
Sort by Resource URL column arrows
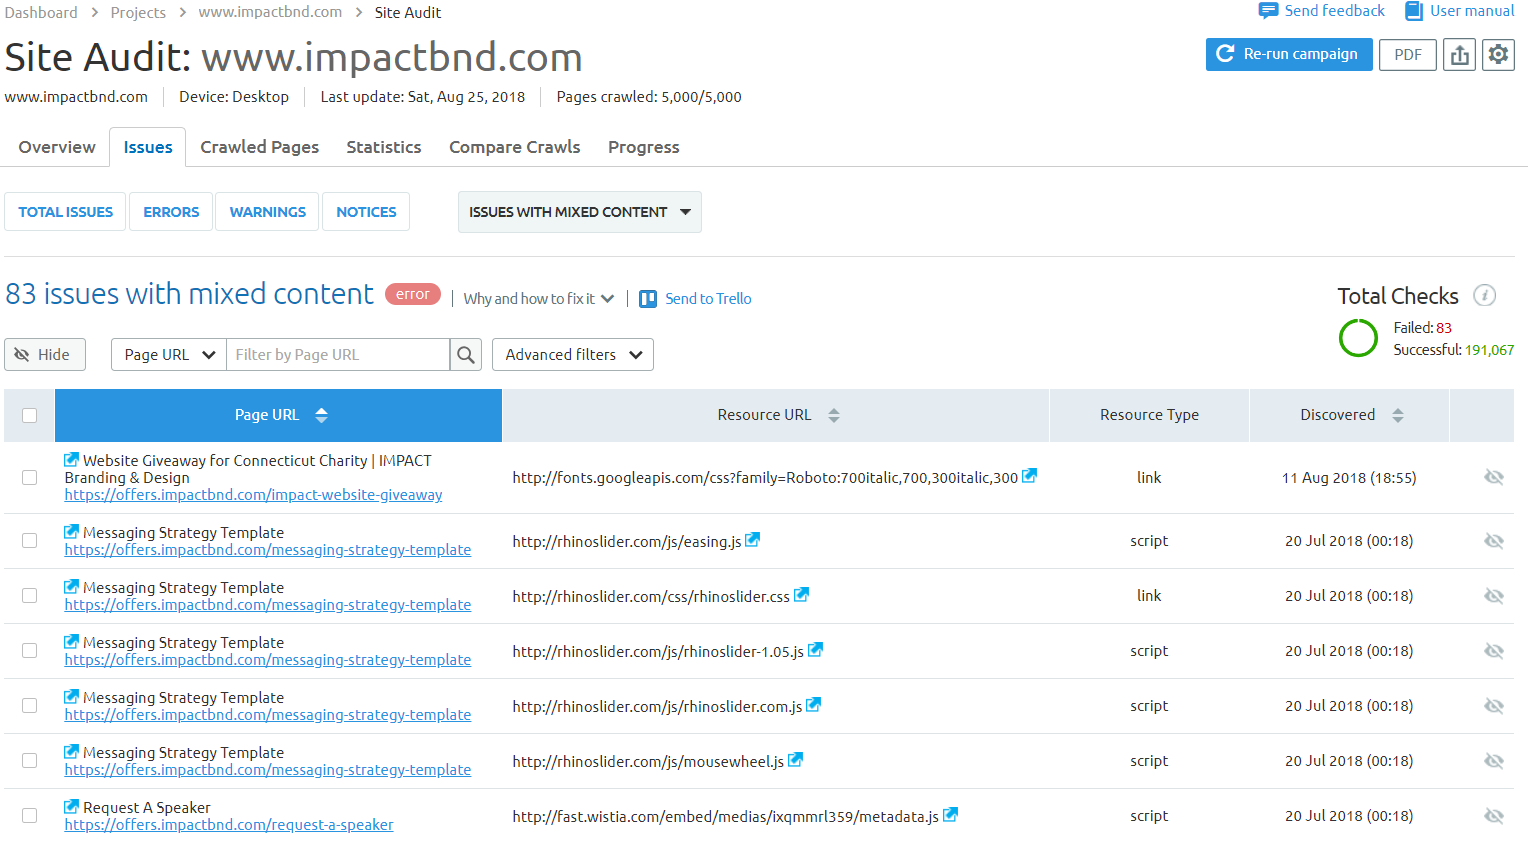pos(834,415)
